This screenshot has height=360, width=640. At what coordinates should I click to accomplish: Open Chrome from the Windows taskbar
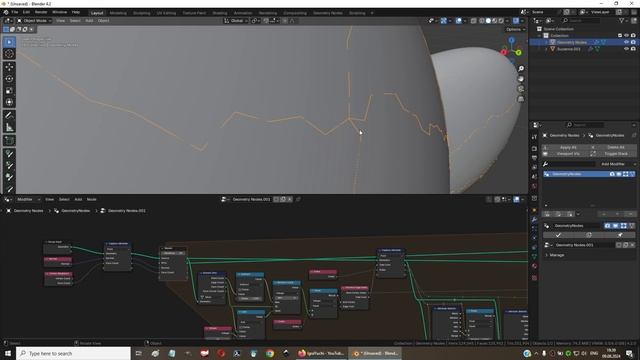pyautogui.click(x=270, y=353)
